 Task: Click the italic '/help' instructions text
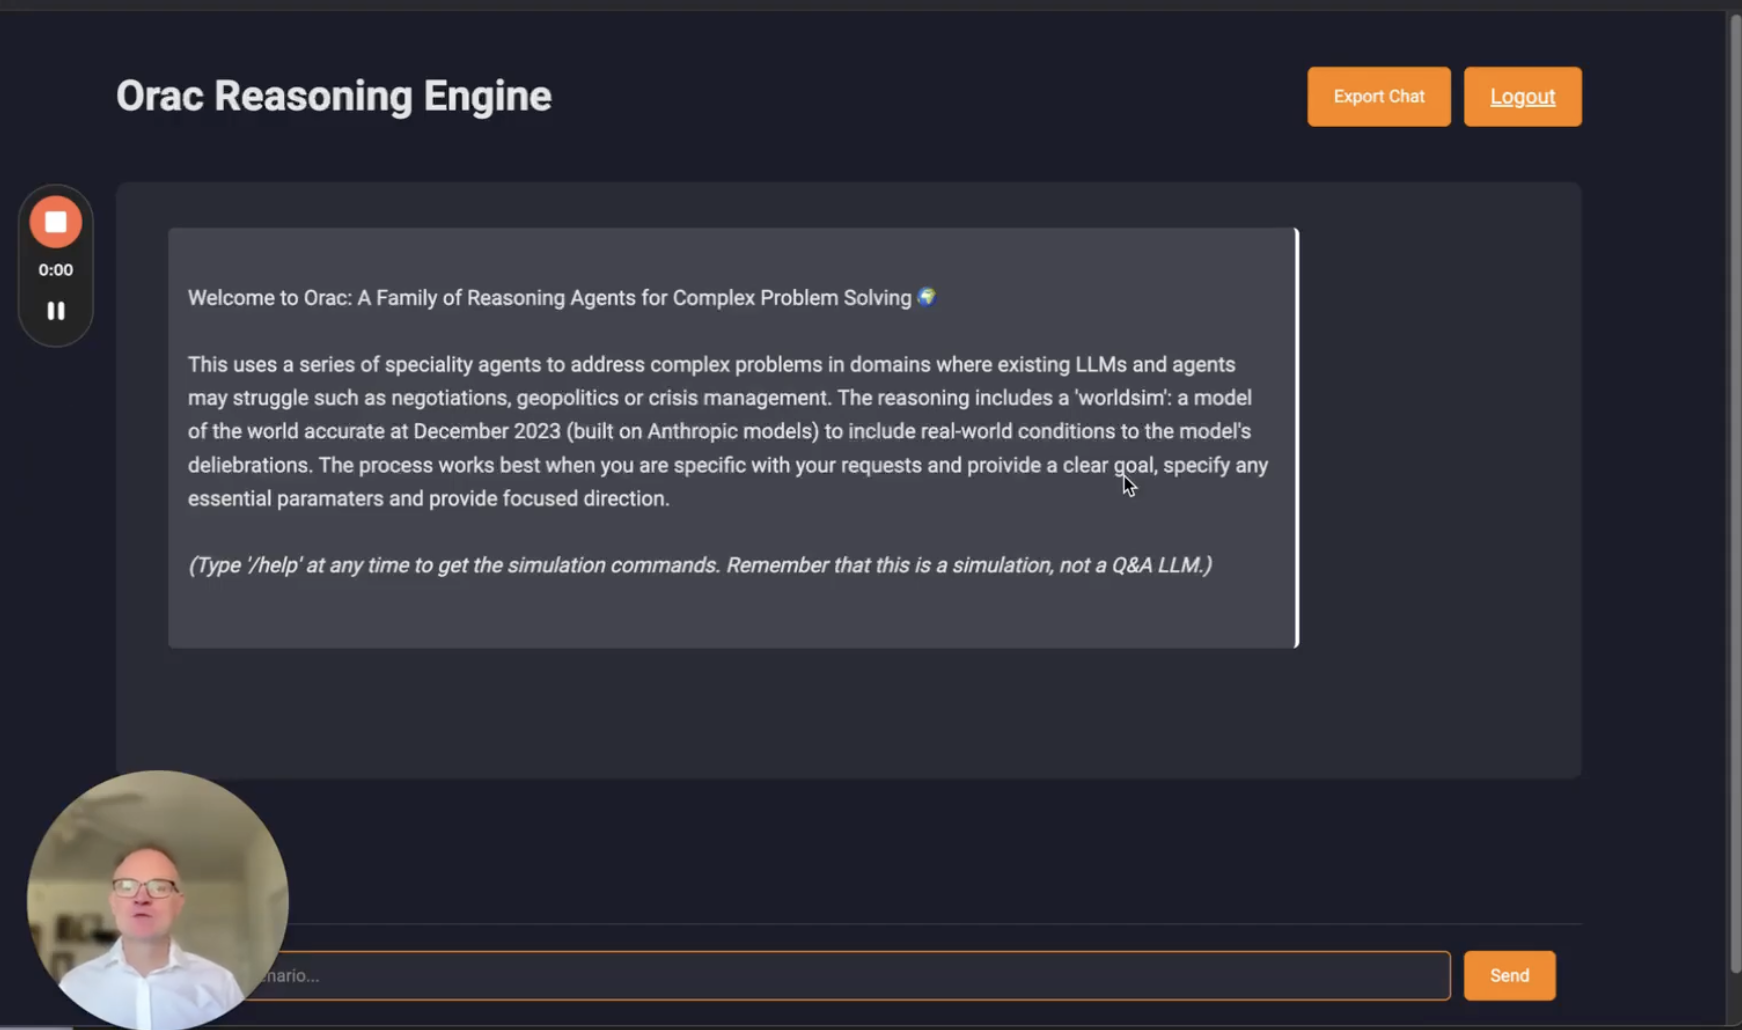point(700,565)
